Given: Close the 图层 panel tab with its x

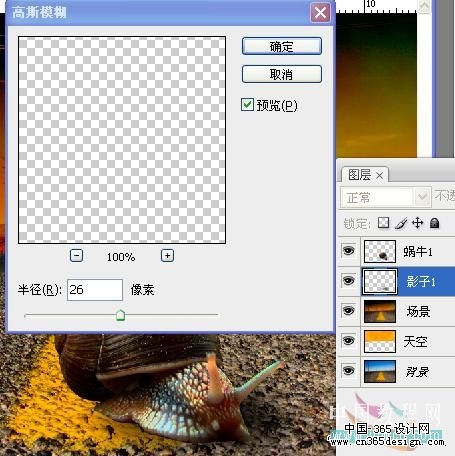Looking at the screenshot, I should coord(379,175).
